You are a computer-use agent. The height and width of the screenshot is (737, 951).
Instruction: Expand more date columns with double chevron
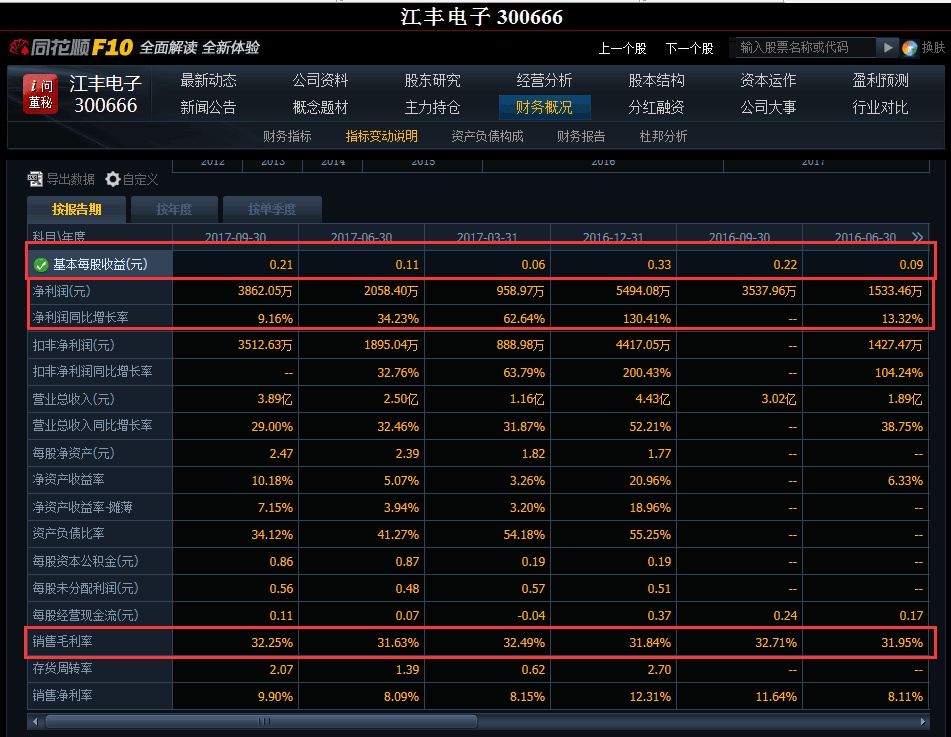click(x=917, y=237)
